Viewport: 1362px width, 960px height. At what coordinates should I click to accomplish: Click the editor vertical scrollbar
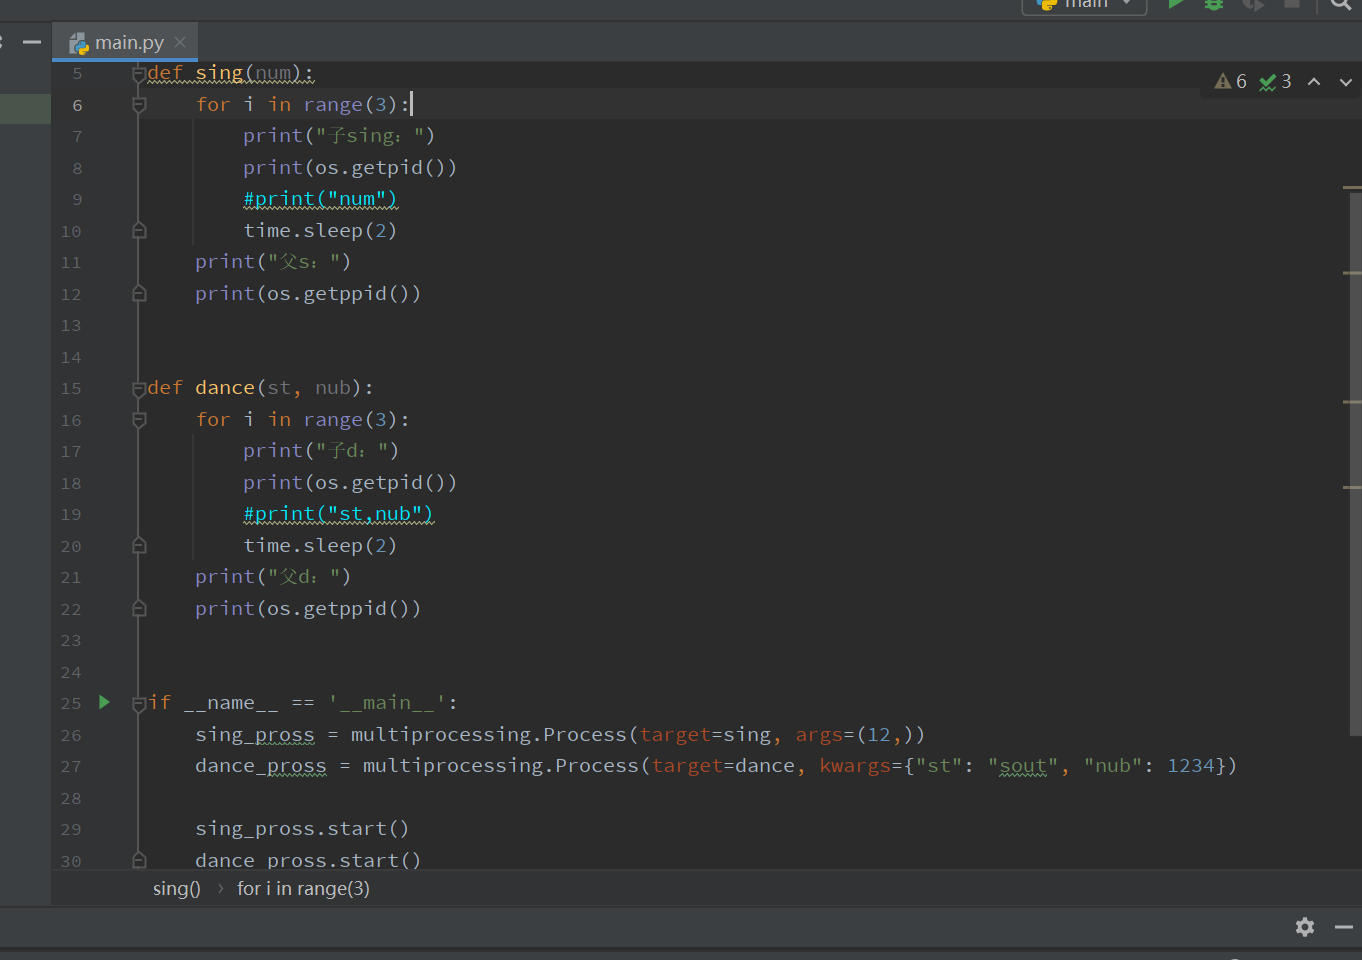(1355, 462)
